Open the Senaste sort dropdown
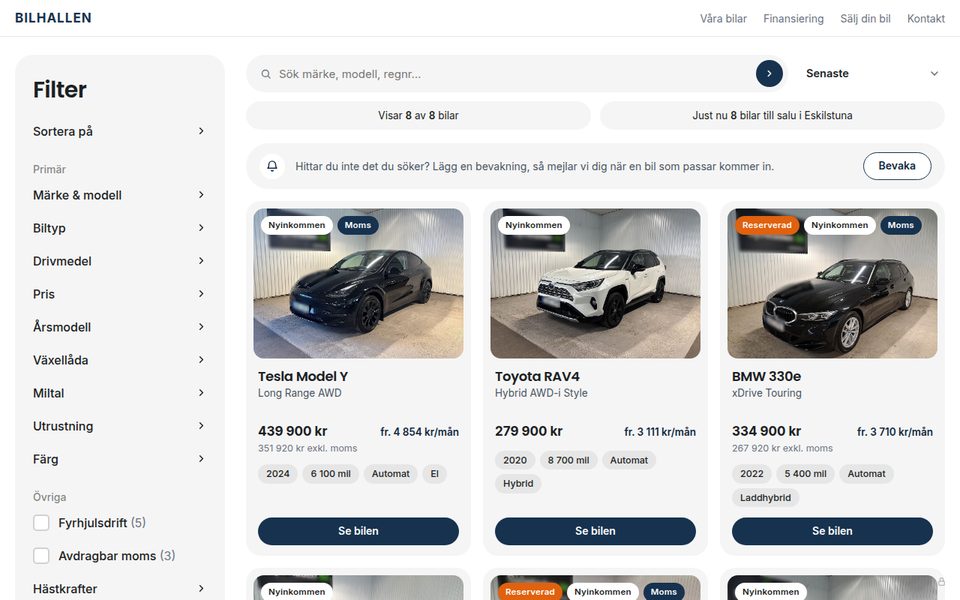 click(x=871, y=73)
